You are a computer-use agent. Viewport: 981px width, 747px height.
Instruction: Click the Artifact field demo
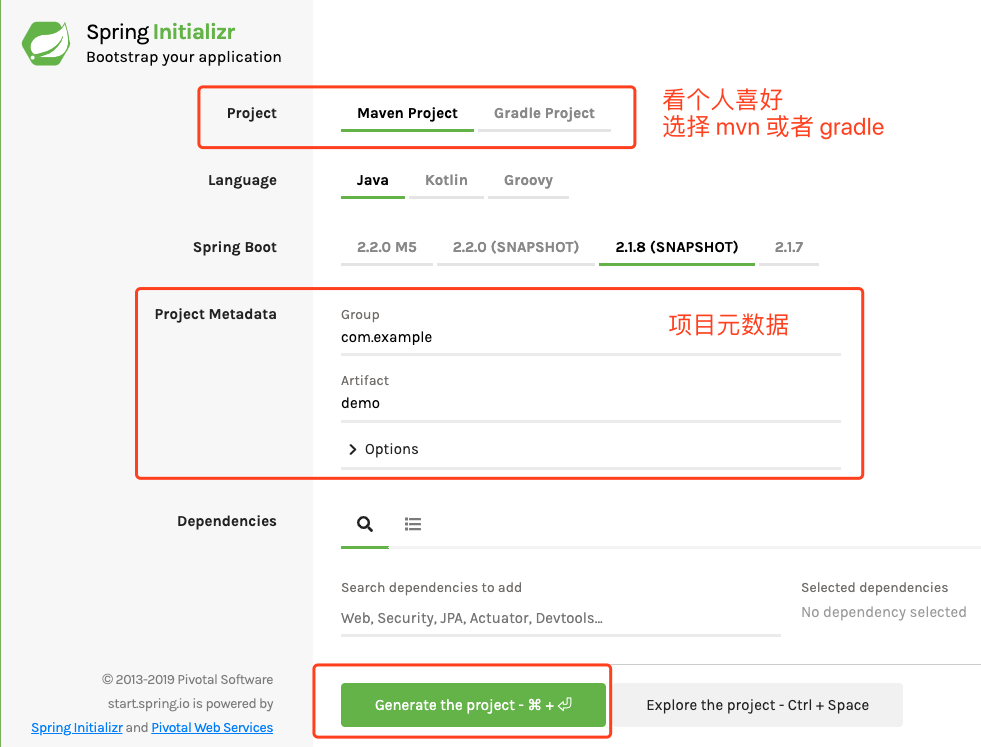[x=591, y=404]
